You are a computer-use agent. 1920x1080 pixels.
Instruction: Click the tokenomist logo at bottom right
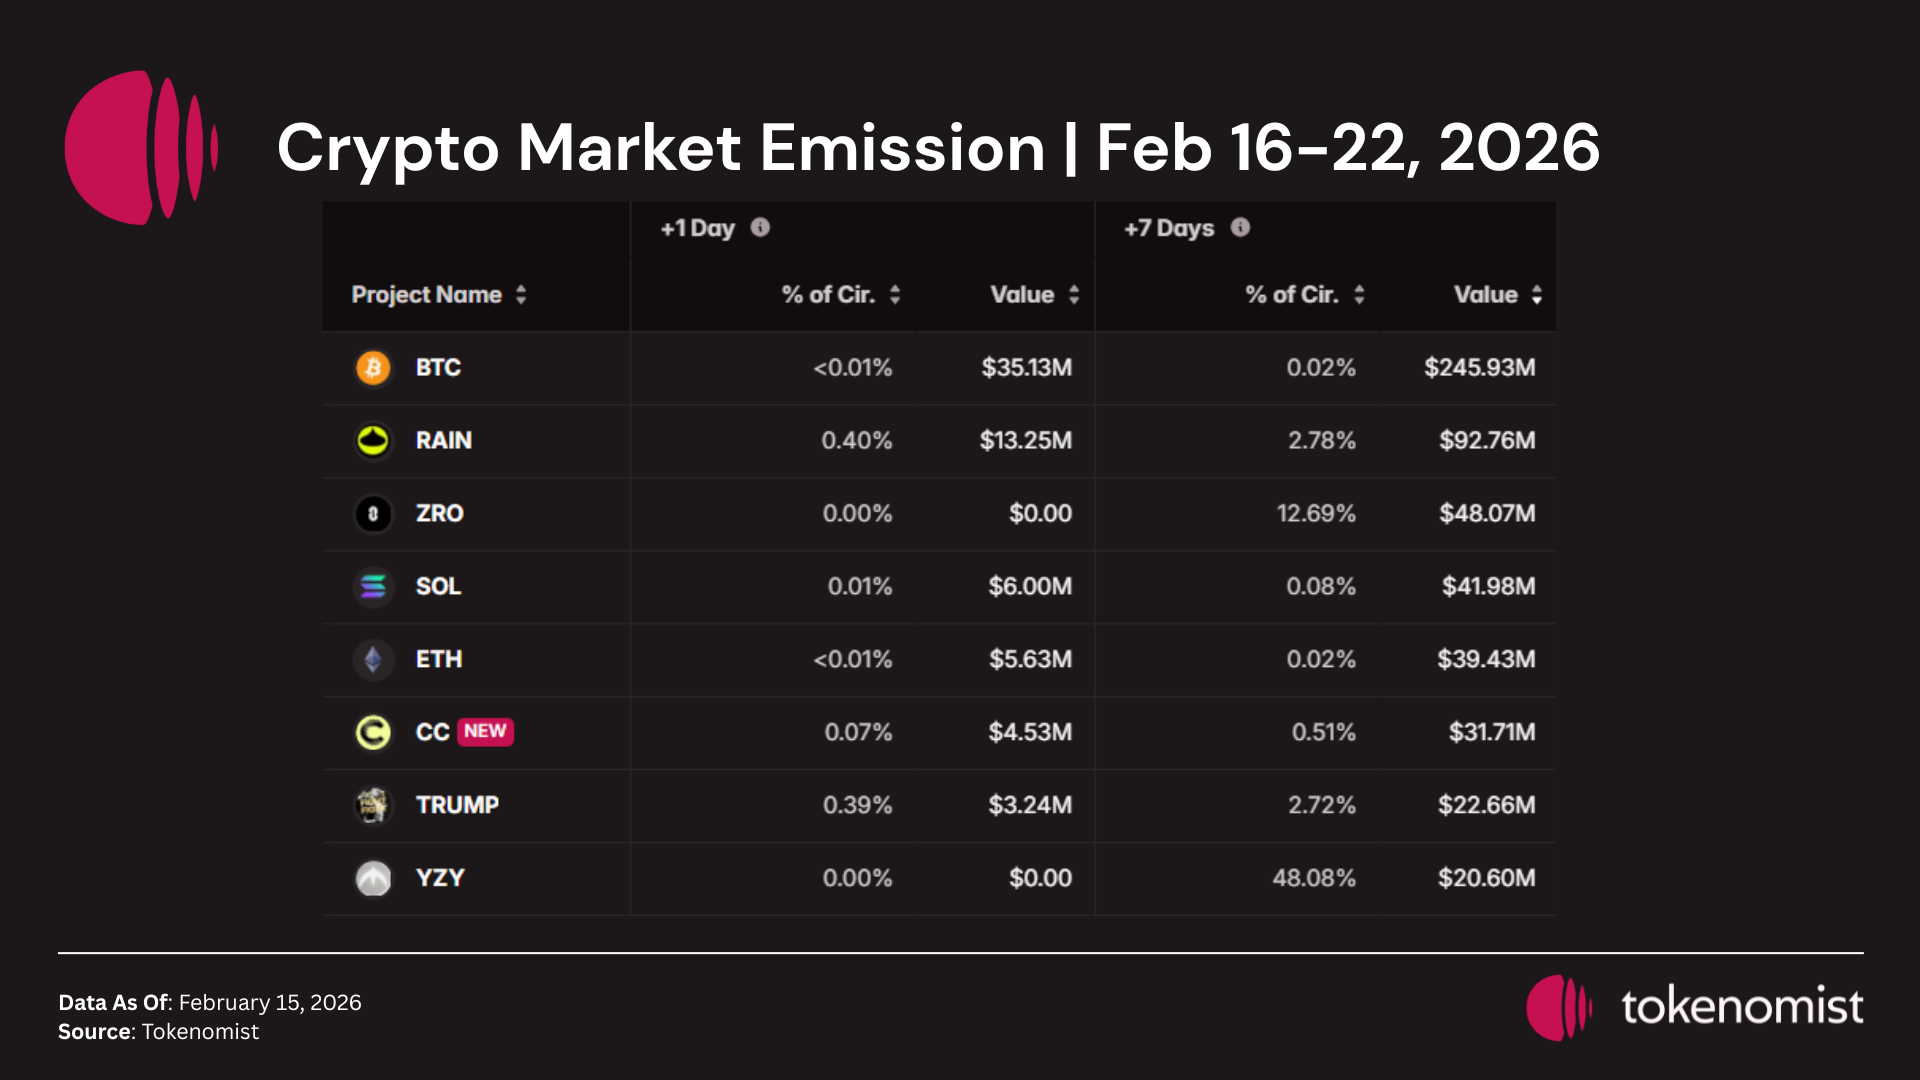click(1694, 1007)
